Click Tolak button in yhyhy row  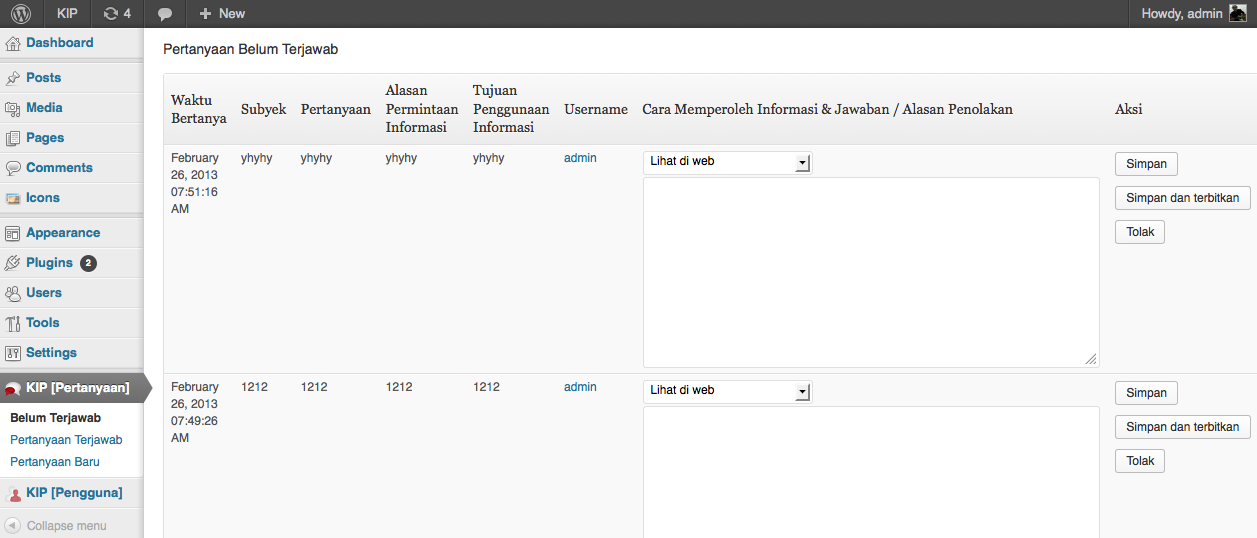1140,232
